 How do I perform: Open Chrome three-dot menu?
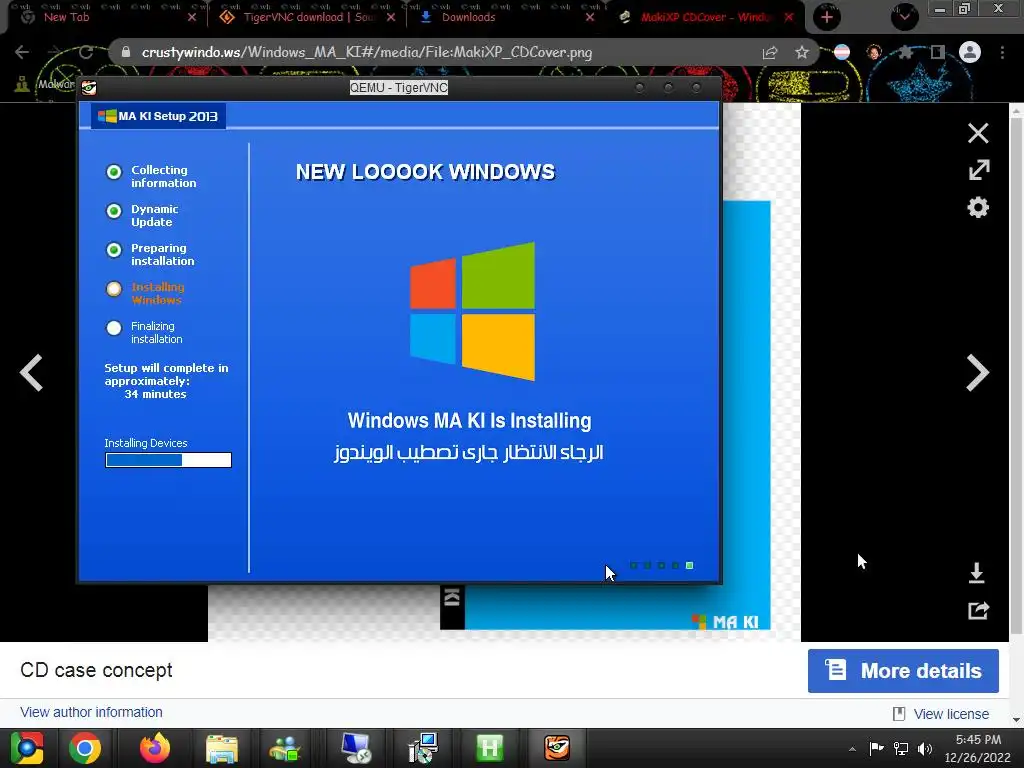point(1002,52)
